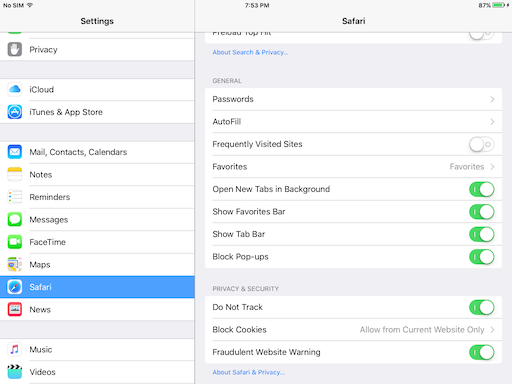Disable the Do Not Track switch

click(x=481, y=307)
